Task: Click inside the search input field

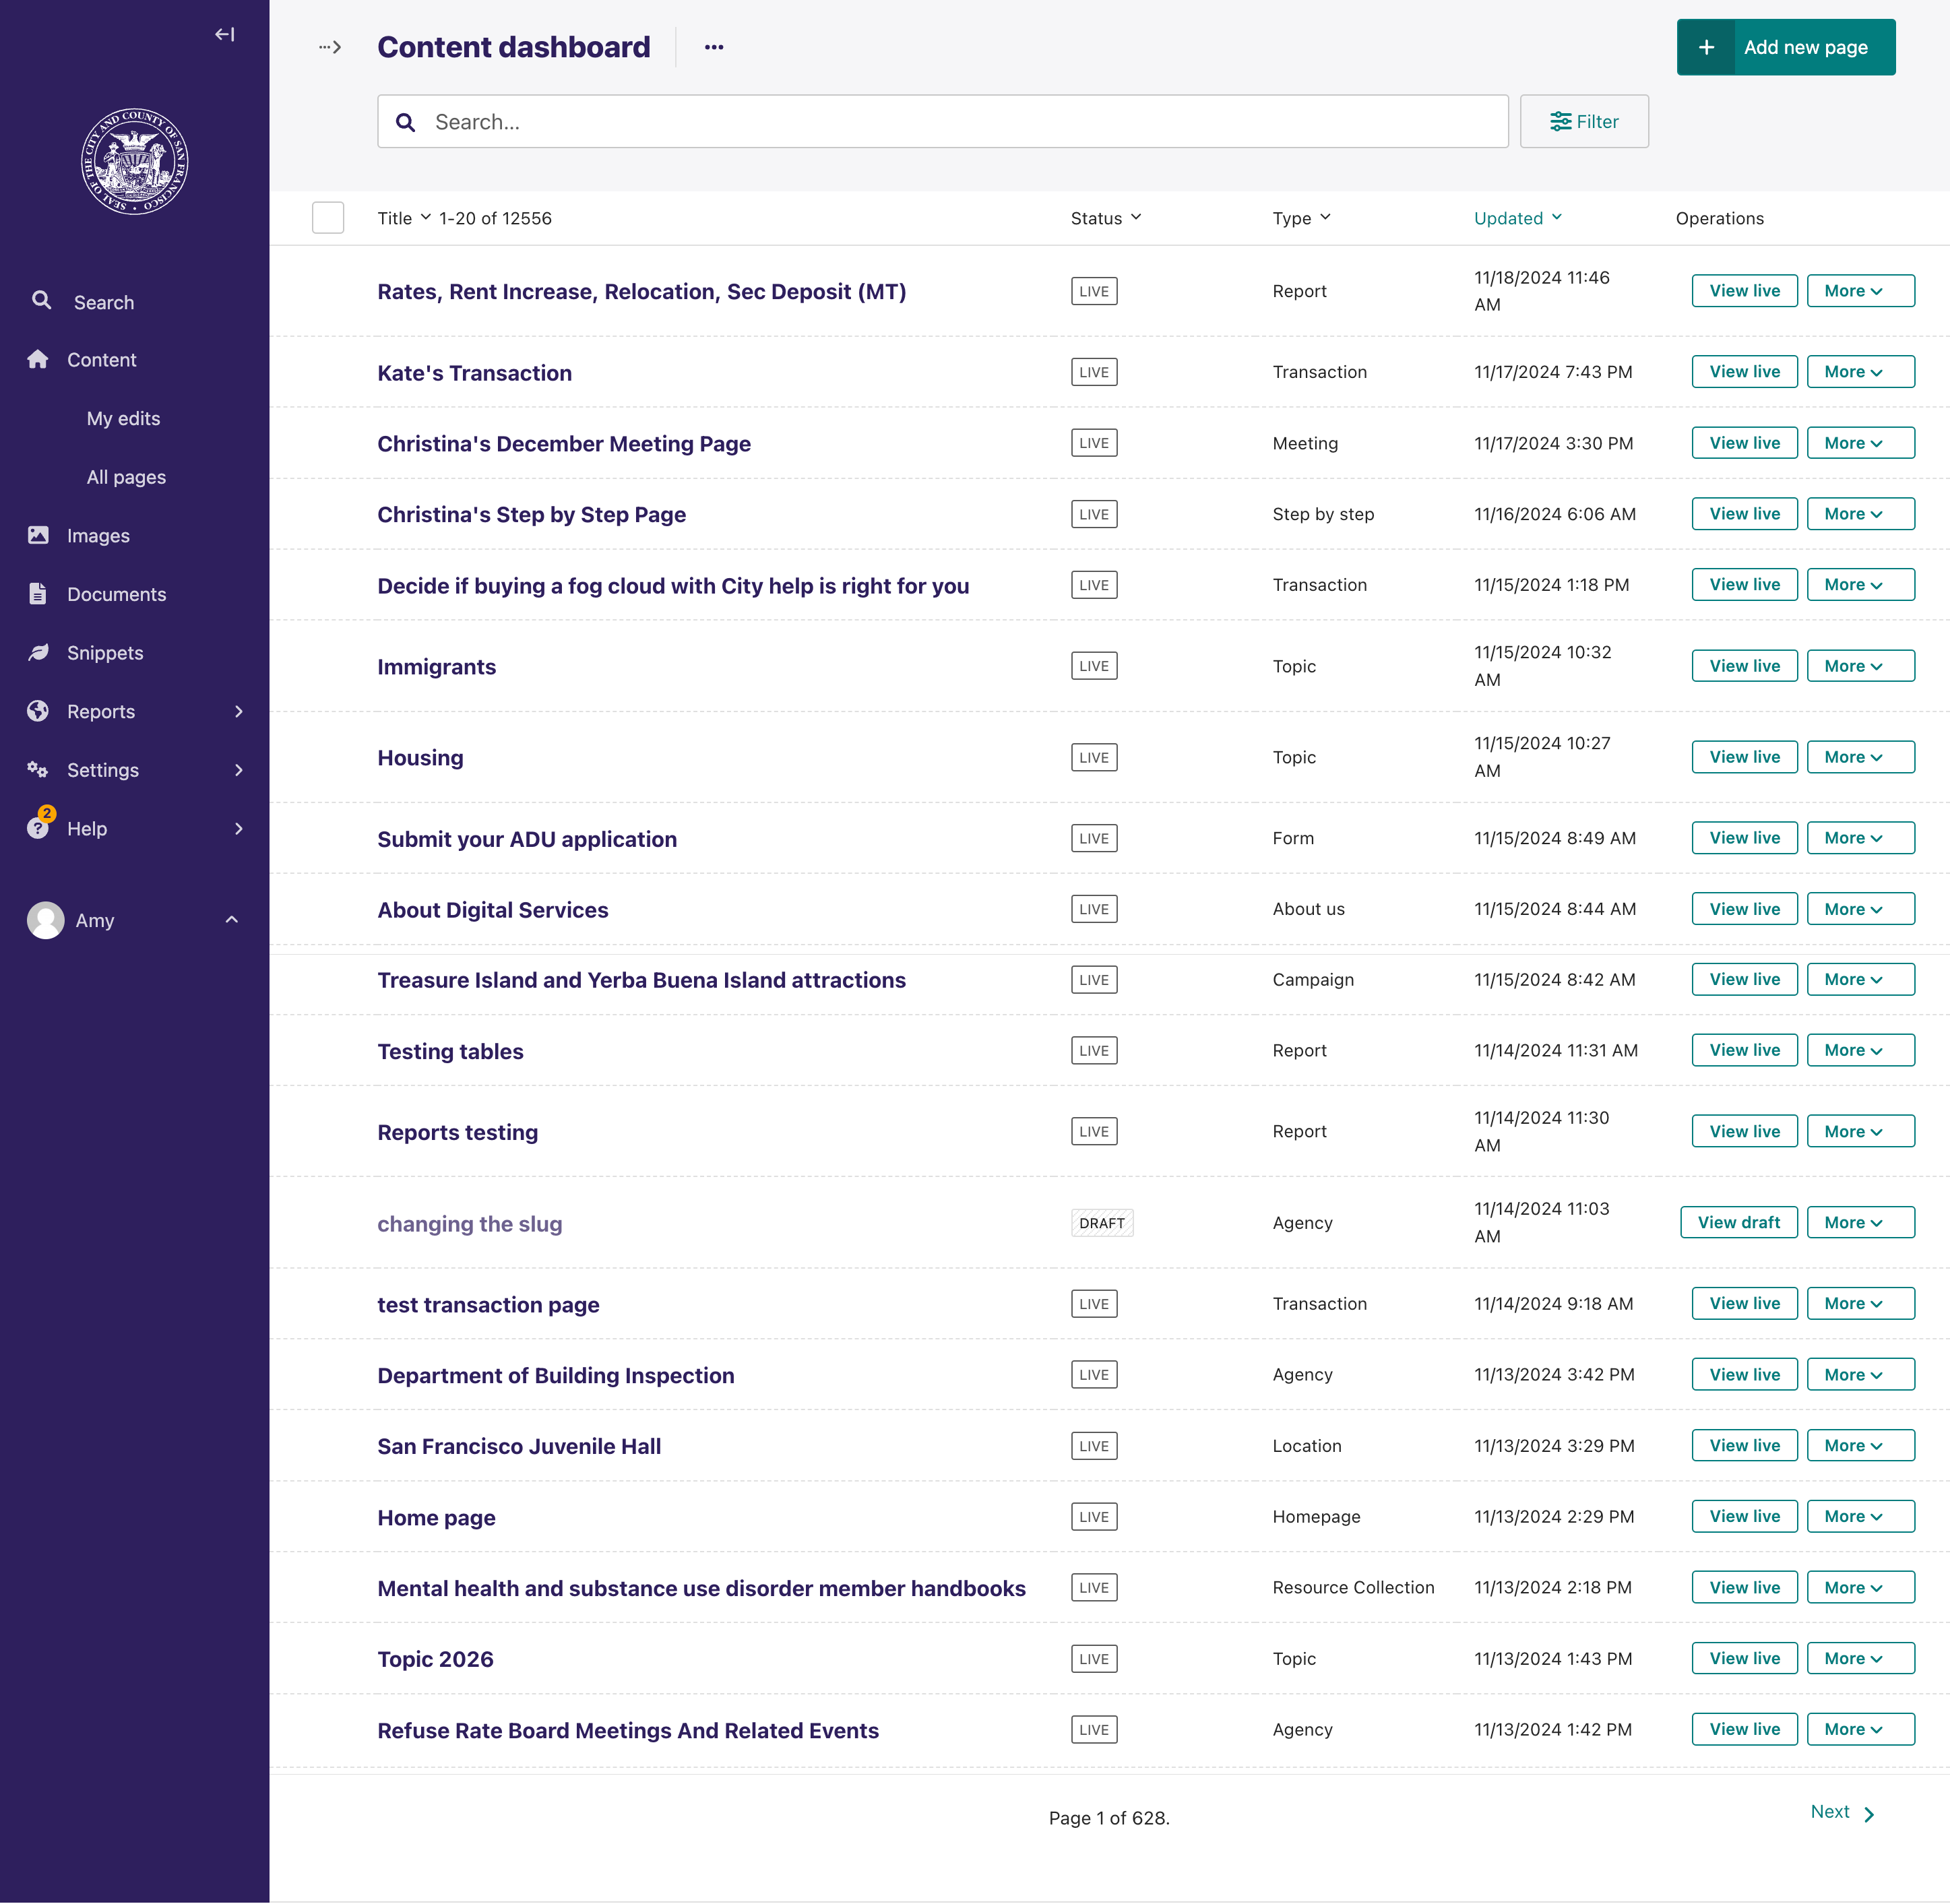Action: (x=900, y=121)
